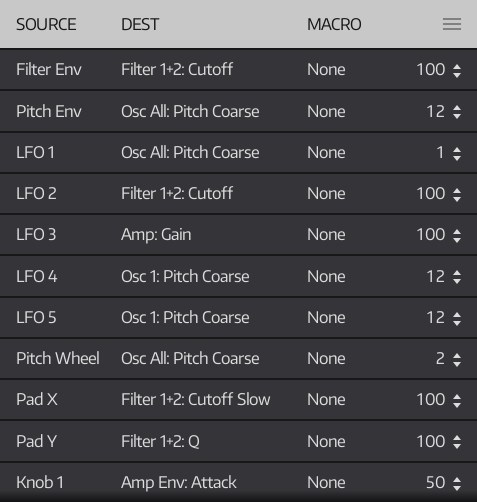
Task: Open LFO 2 destination Filter 1+2: Cutoff
Action: pos(177,194)
